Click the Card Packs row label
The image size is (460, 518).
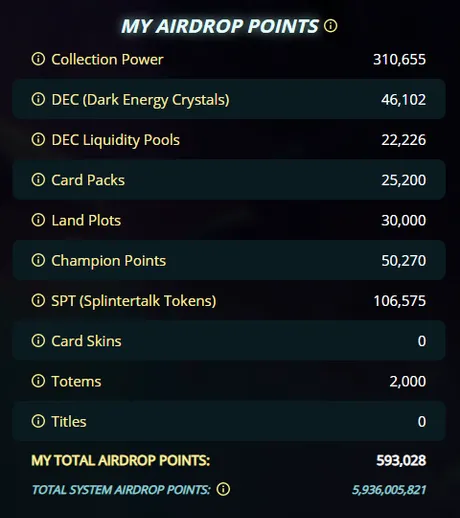point(88,180)
